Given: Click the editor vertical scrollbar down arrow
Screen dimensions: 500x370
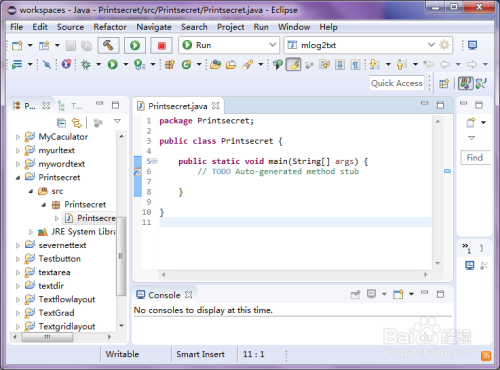Looking at the screenshot, I should [x=438, y=263].
